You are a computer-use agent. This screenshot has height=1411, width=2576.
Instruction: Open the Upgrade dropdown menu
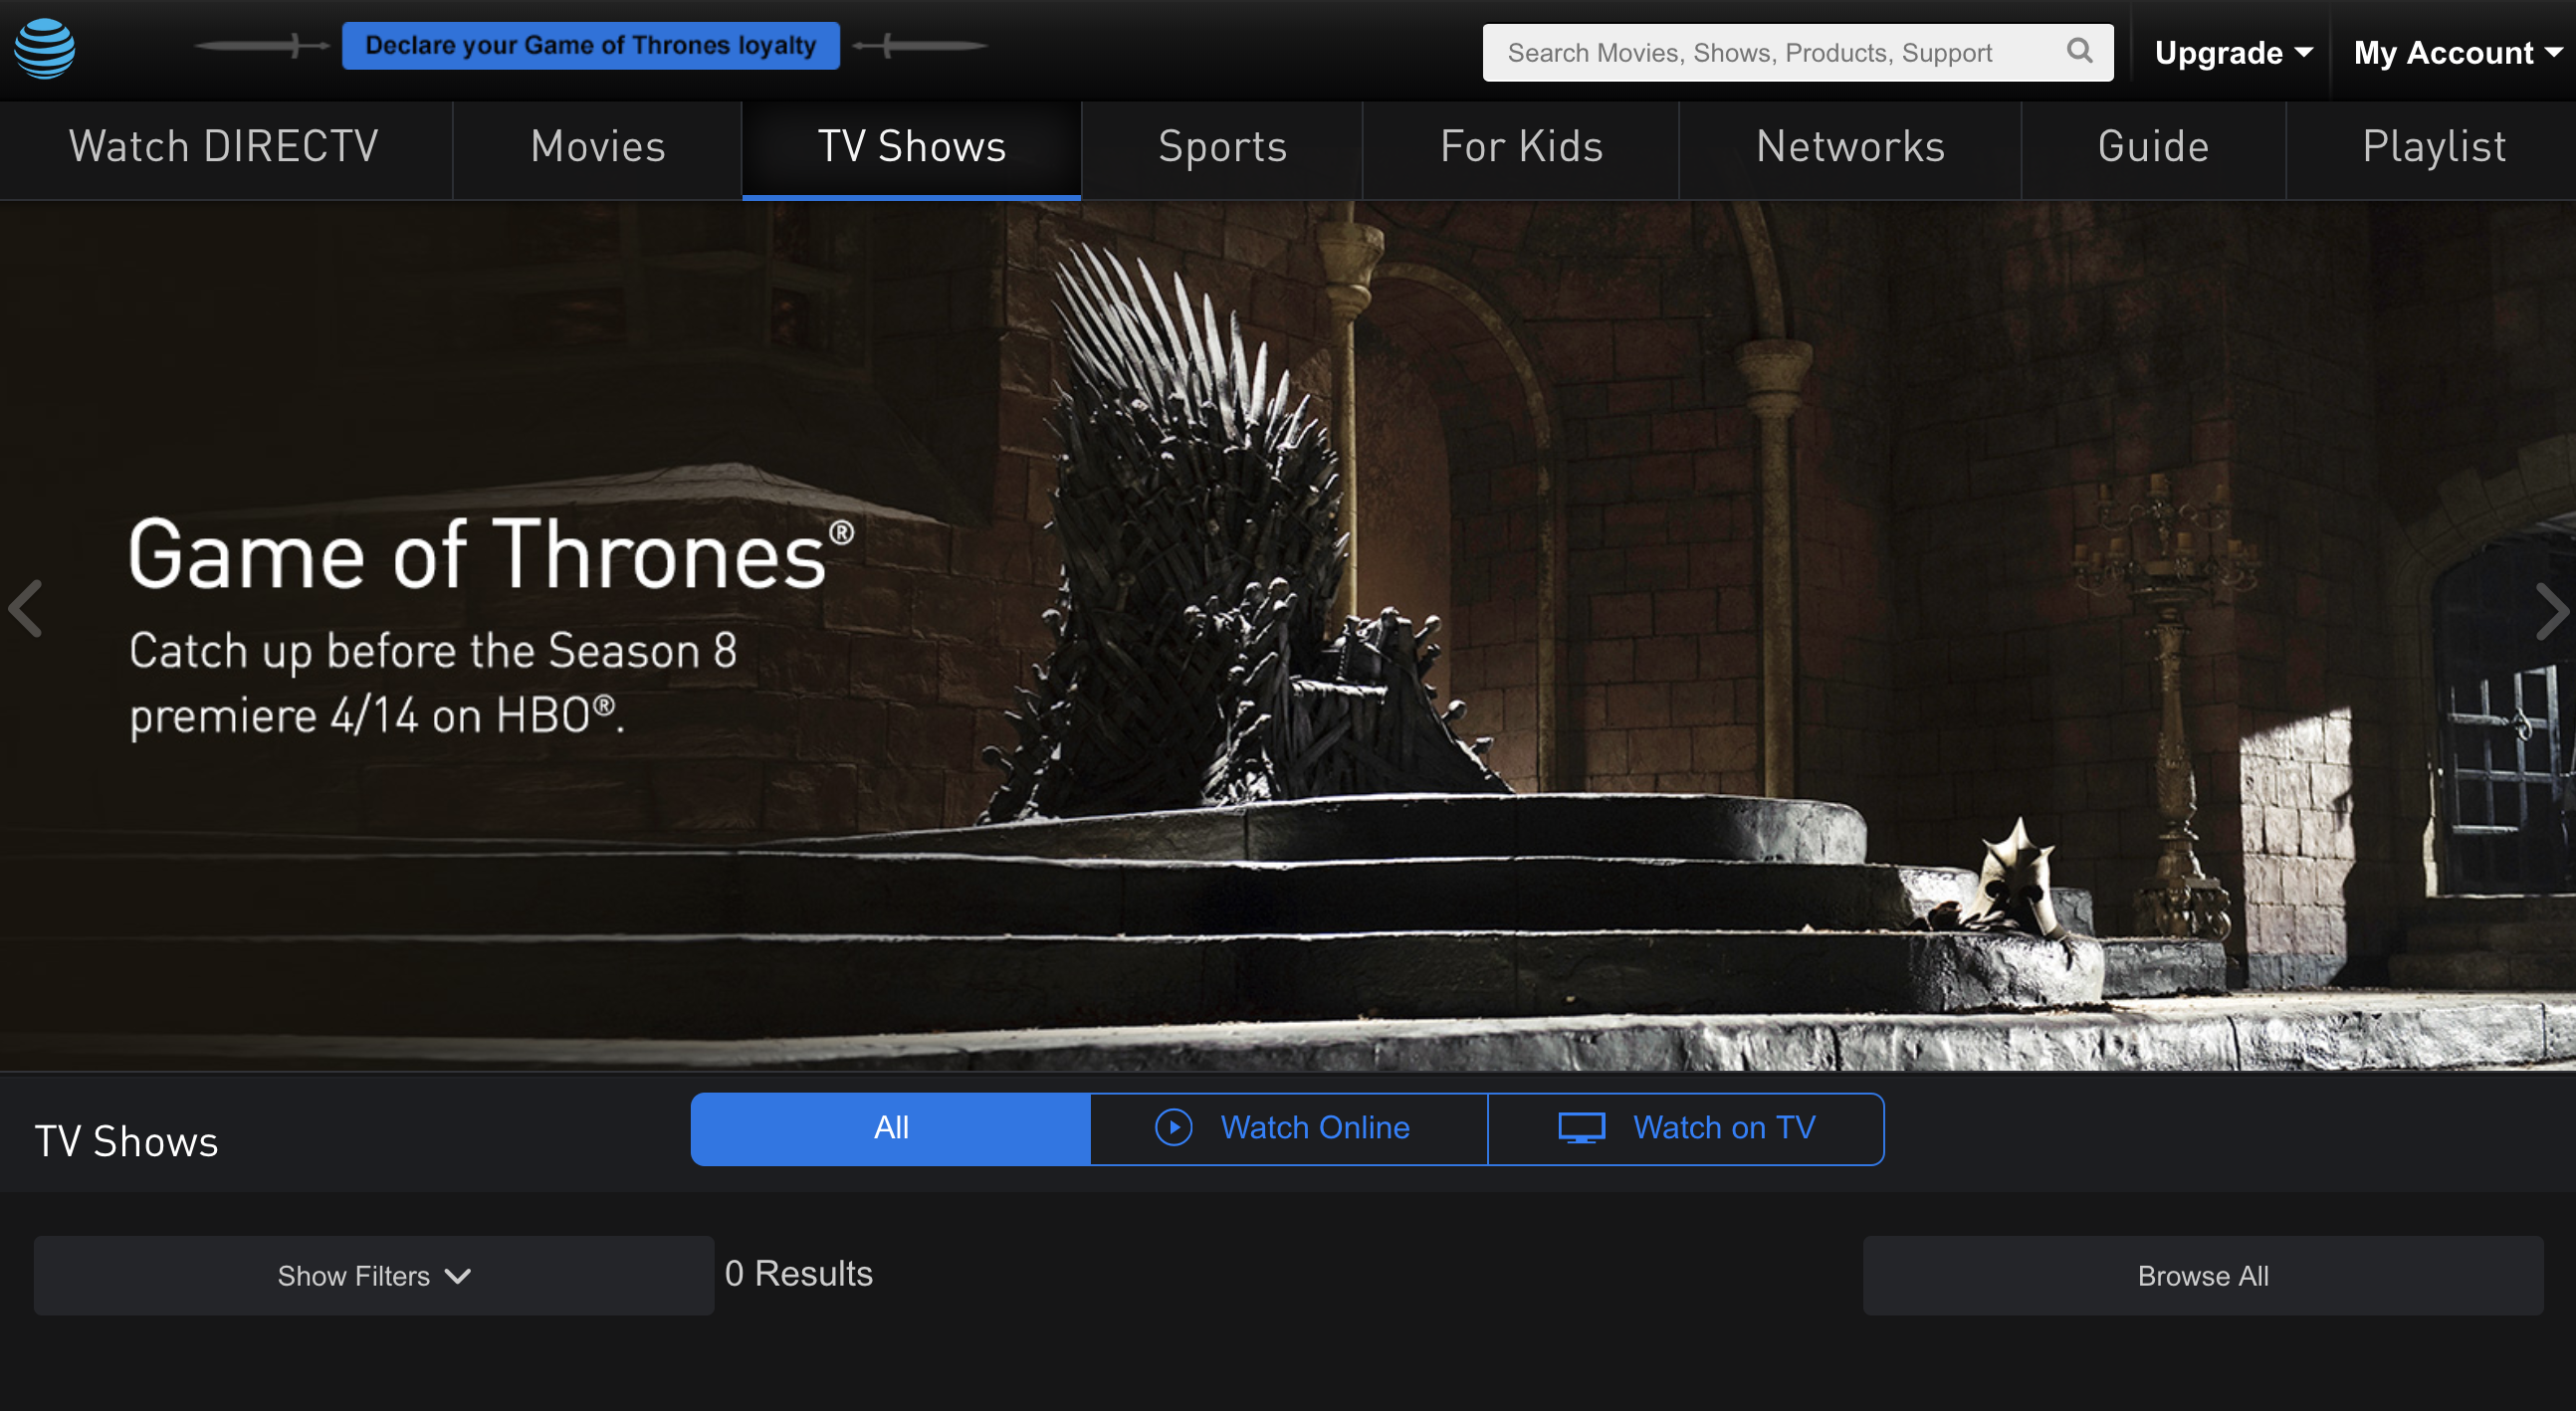(2233, 52)
